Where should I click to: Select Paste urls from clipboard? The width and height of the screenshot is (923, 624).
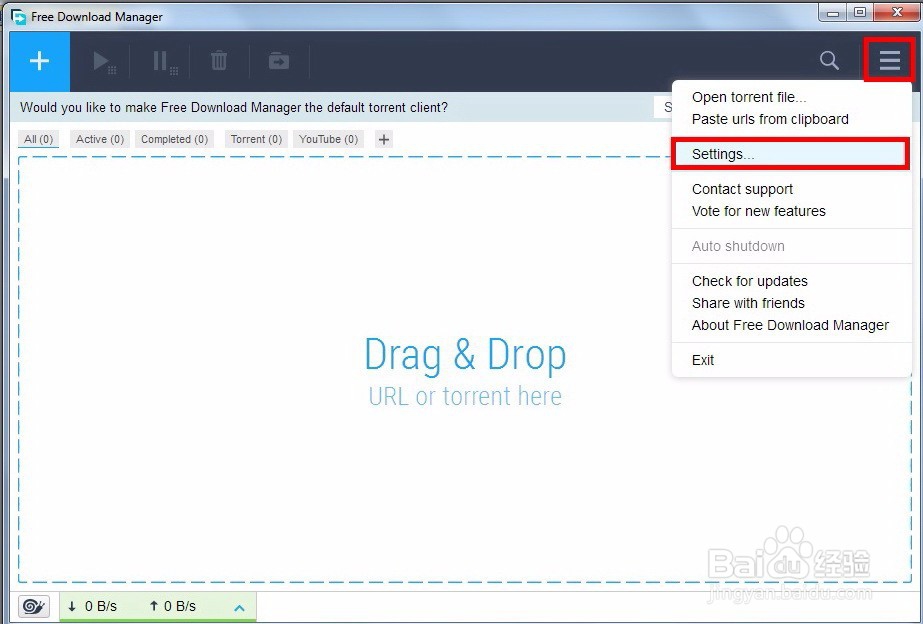(x=791, y=120)
